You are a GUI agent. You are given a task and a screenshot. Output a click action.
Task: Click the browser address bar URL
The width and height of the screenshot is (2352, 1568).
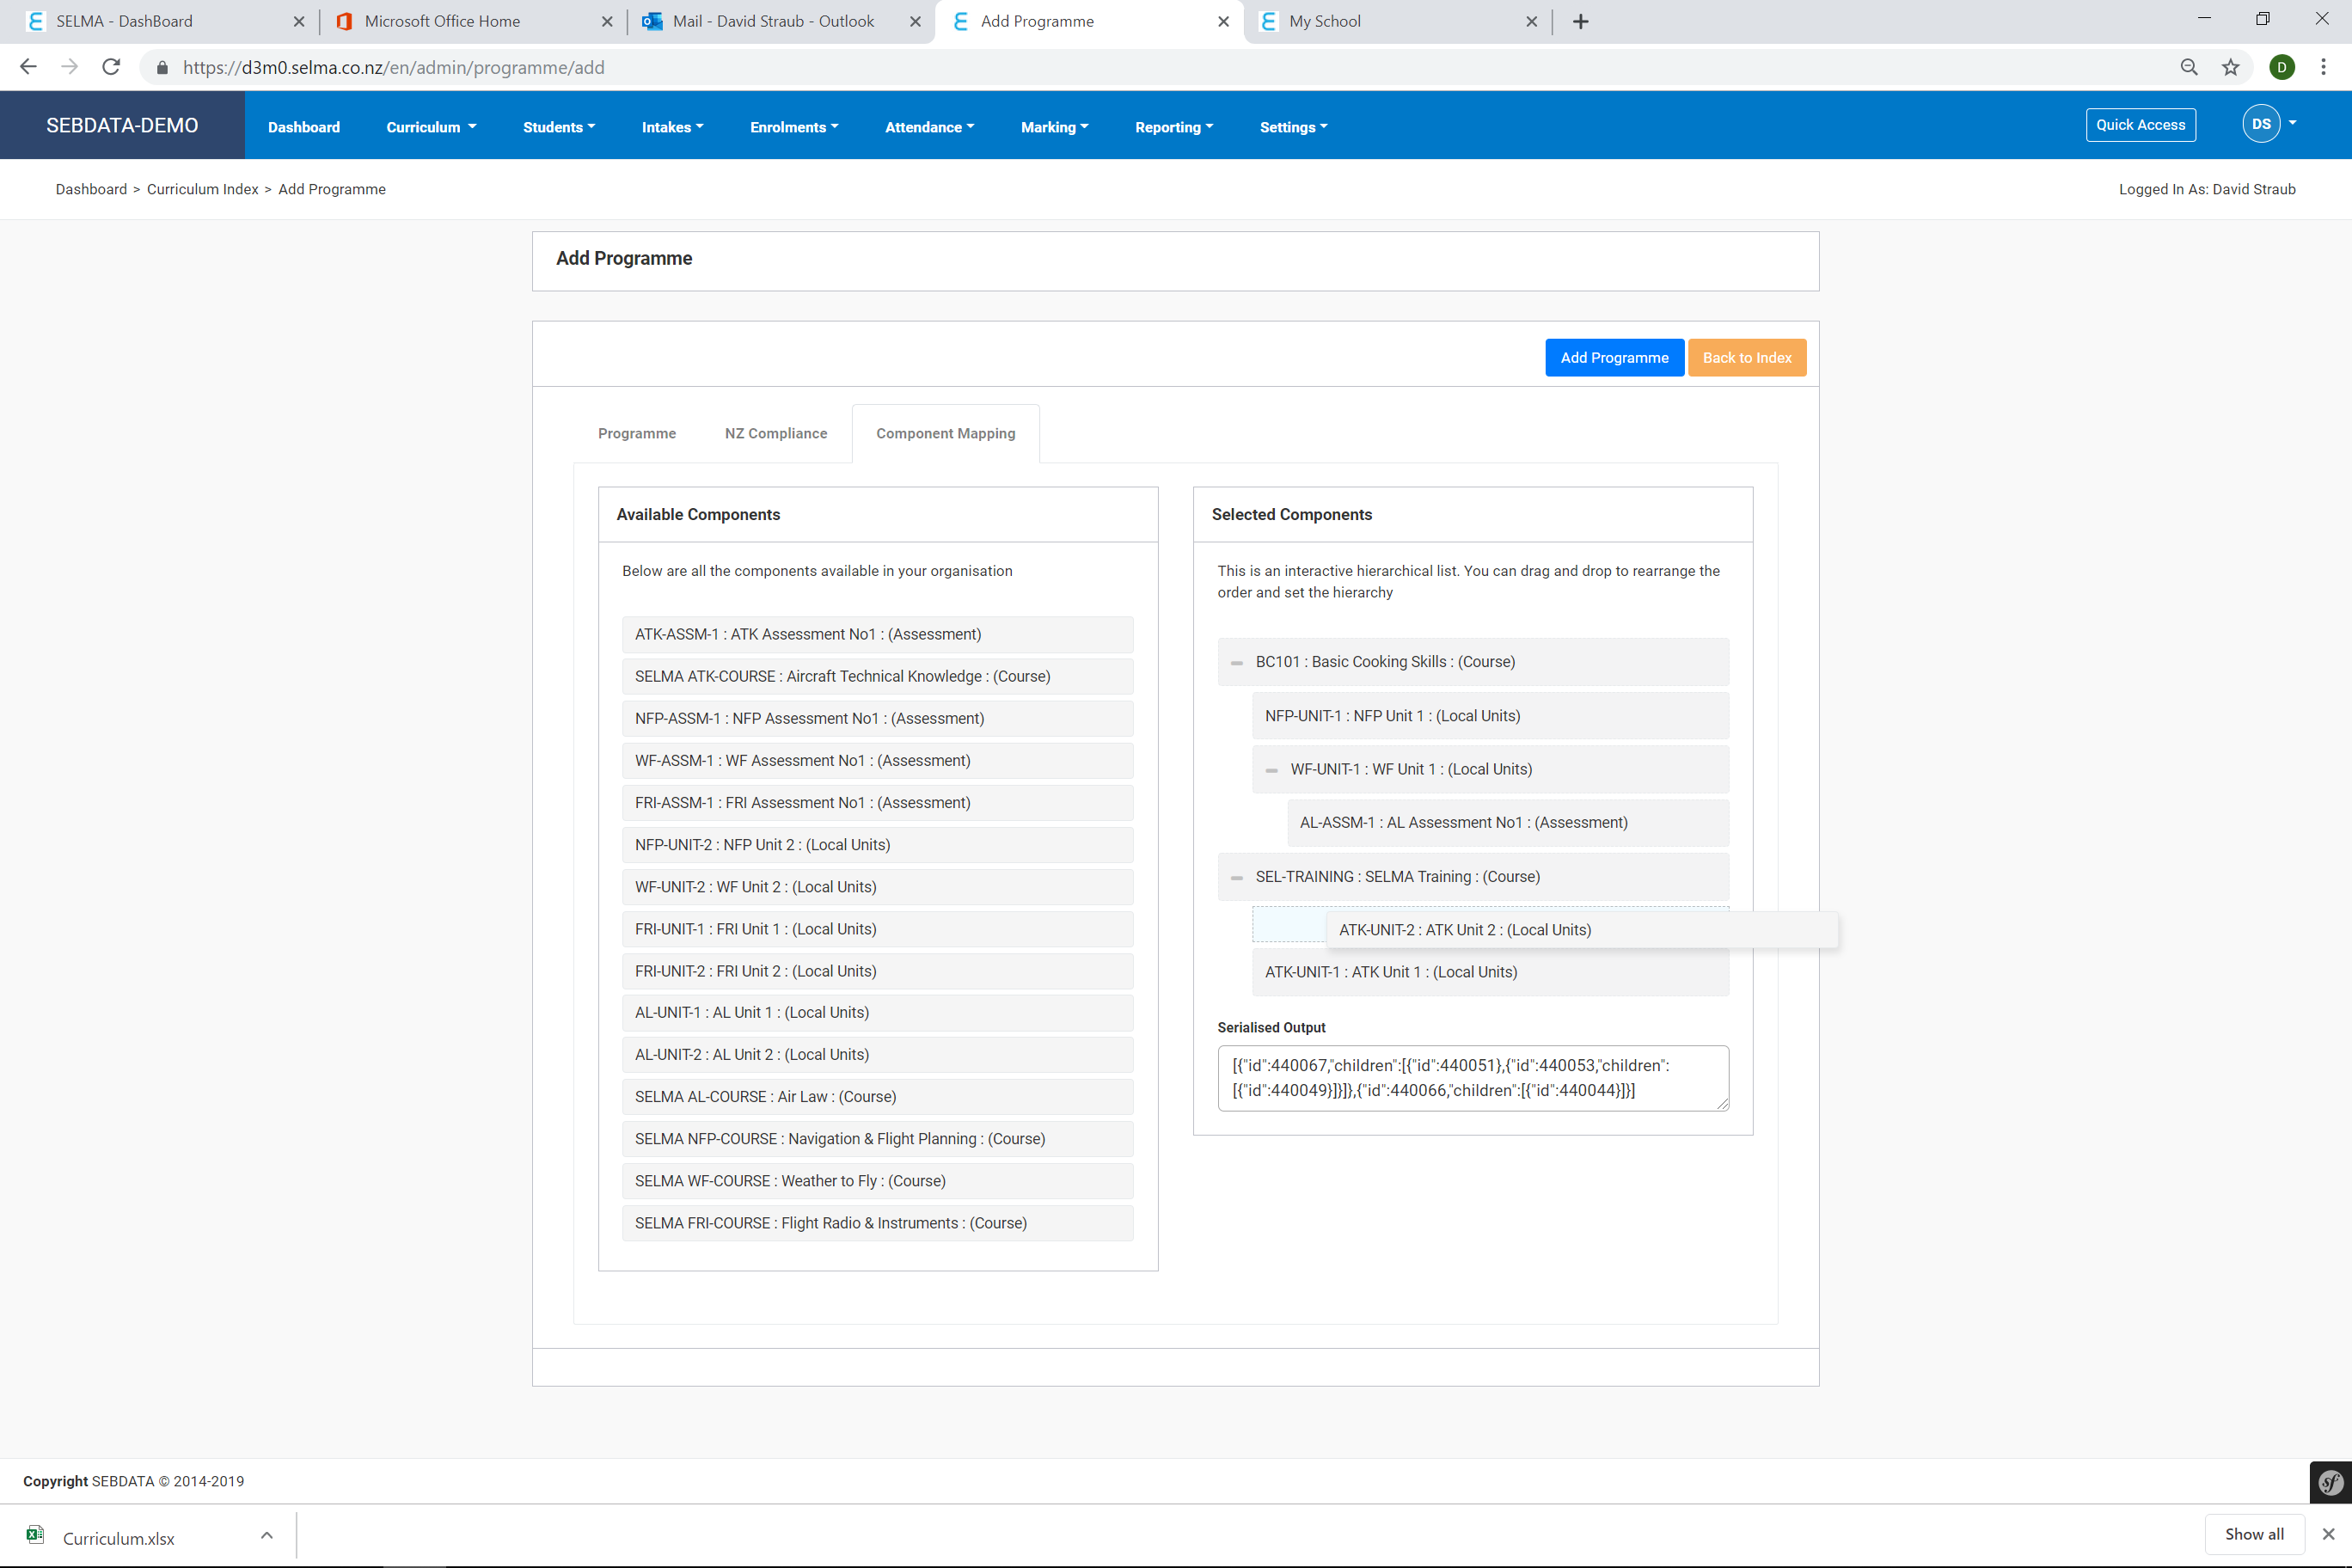pyautogui.click(x=393, y=67)
